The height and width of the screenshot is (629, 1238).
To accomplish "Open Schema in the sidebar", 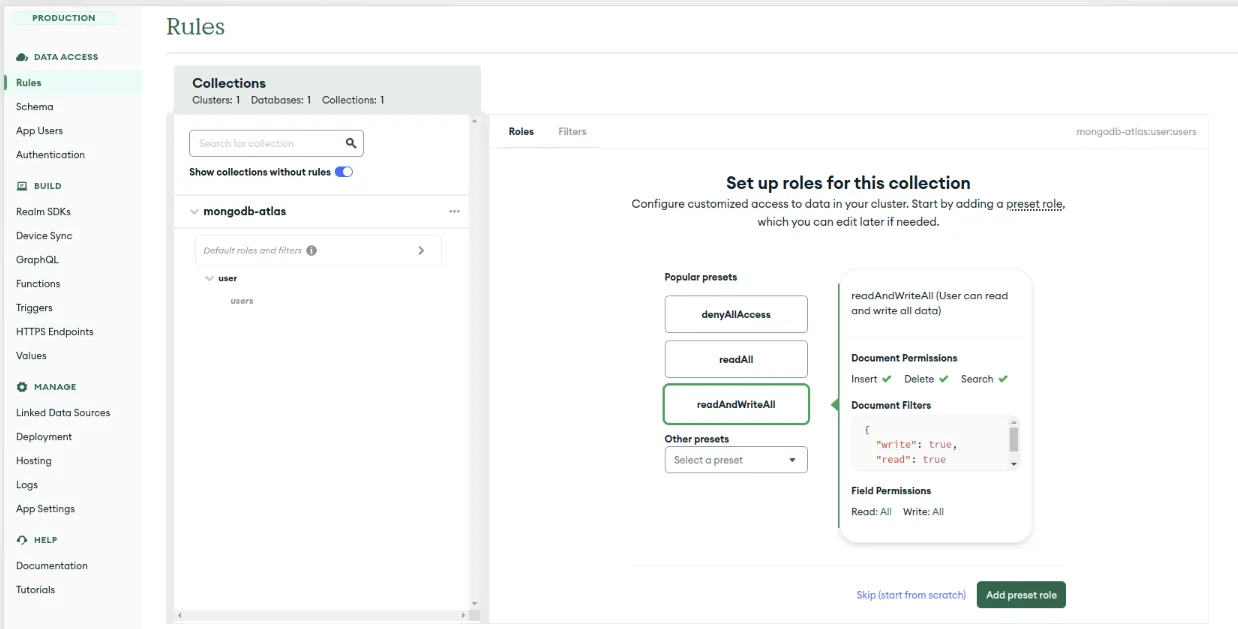I will [35, 107].
